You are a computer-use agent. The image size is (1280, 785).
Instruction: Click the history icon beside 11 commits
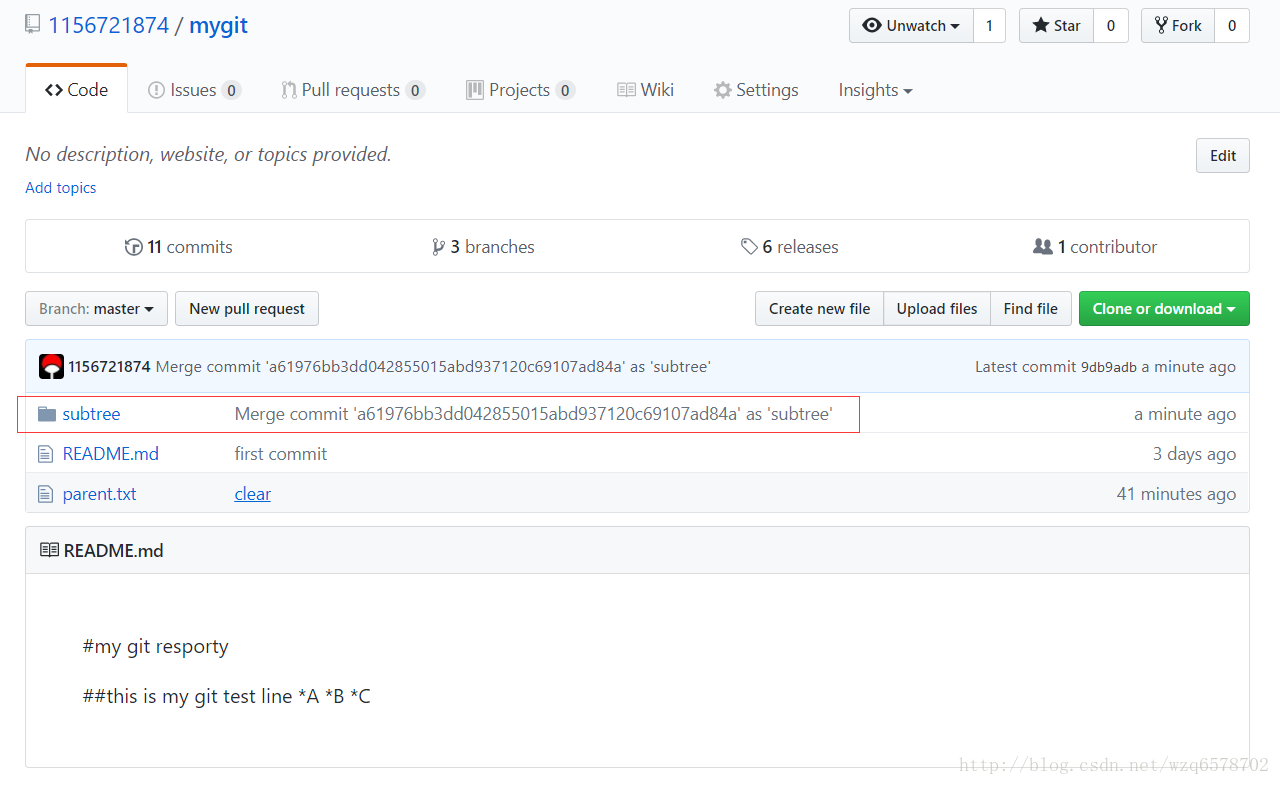point(133,247)
